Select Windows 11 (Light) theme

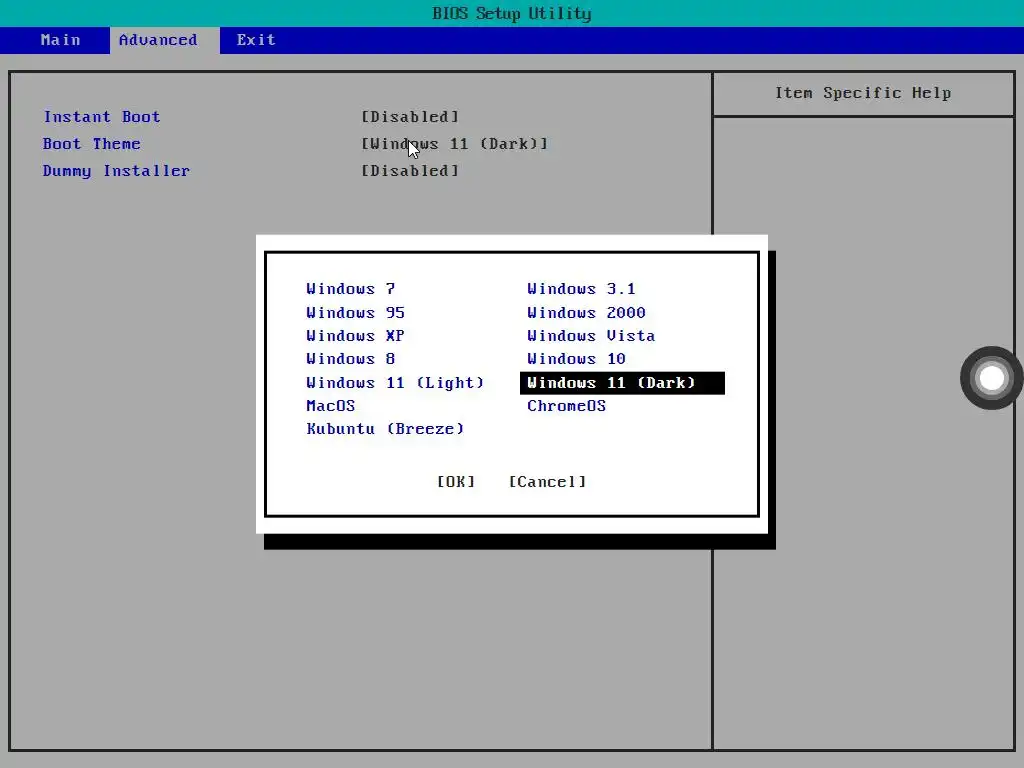pos(395,383)
